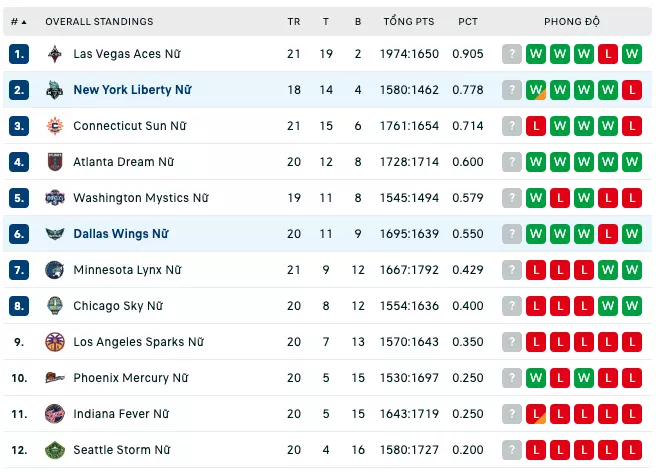Click the points total 1974:1650
The width and height of the screenshot is (656, 472).
[409, 54]
